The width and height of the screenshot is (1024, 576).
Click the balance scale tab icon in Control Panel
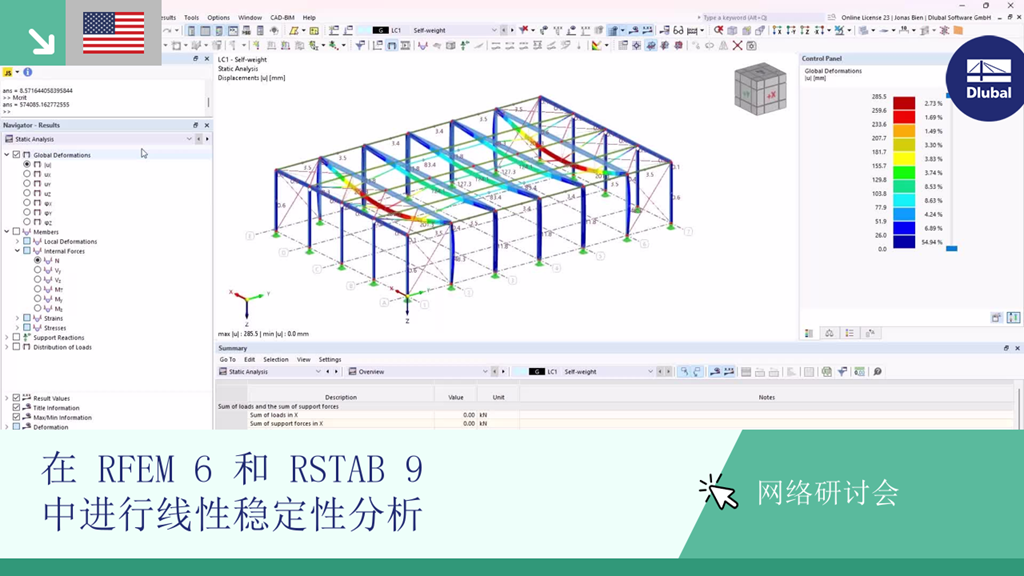(x=829, y=333)
